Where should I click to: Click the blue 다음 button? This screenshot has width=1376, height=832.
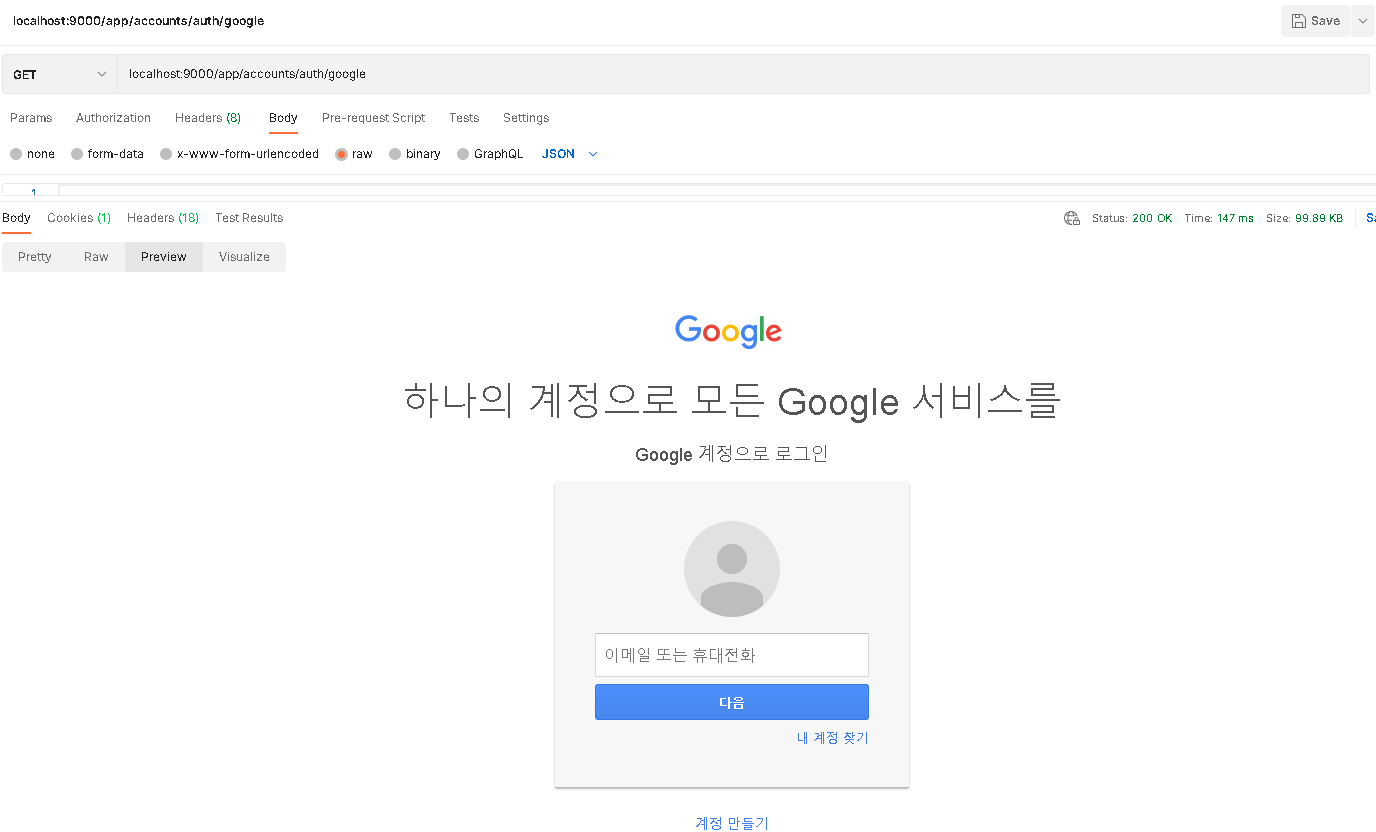[732, 702]
